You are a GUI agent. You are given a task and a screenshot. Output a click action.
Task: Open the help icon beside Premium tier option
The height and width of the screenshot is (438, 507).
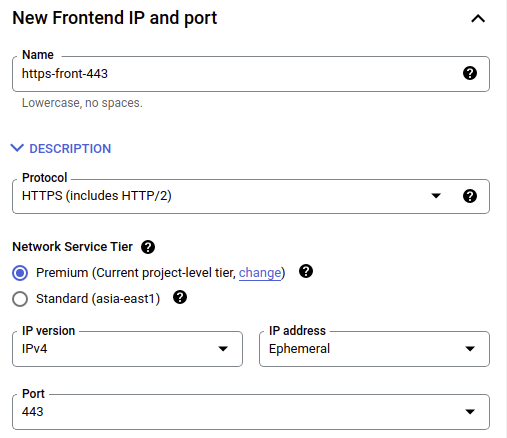tap(306, 271)
